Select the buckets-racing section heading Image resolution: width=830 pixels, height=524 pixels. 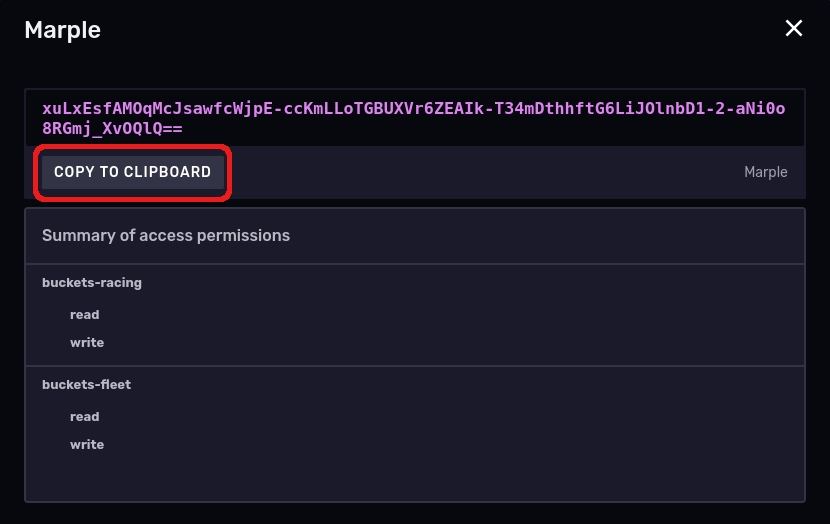click(92, 283)
